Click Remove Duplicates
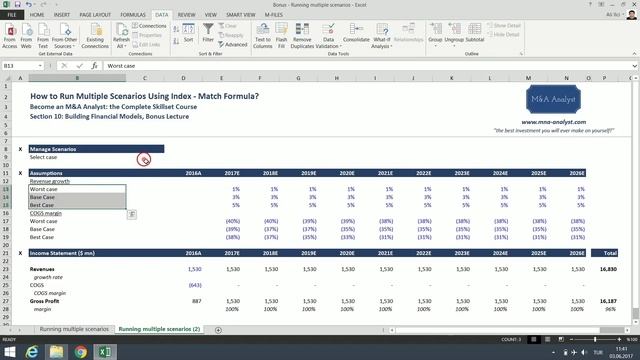This screenshot has width=640, height=360. pyautogui.click(x=302, y=36)
